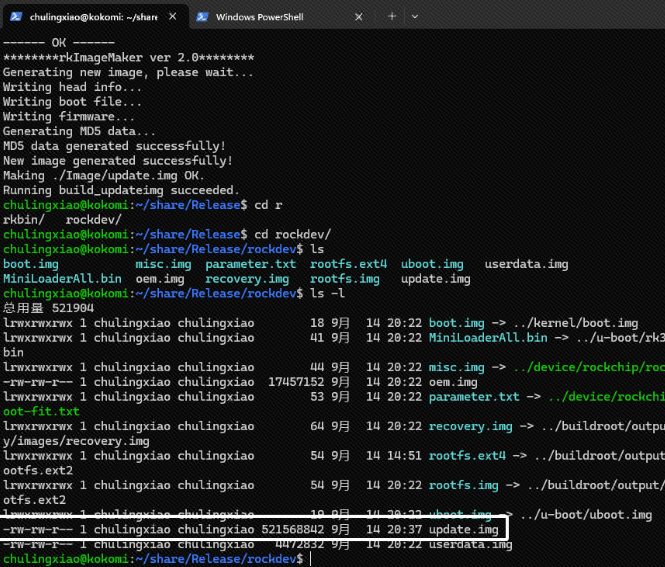Viewport: 665px width, 567px height.
Task: Click rootfs.ext4 in the ls output
Action: (348, 264)
